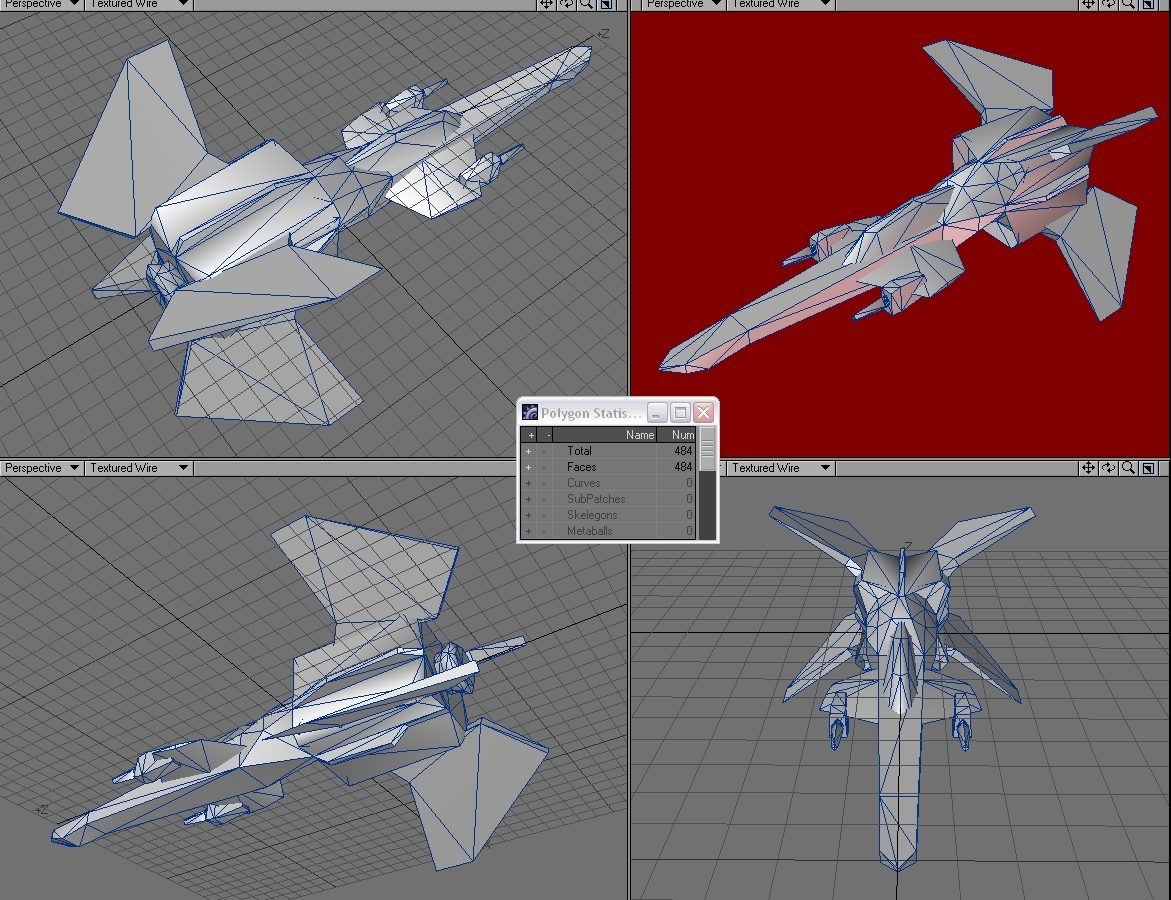The image size is (1171, 900).
Task: Click the minus toggle on the Total row
Action: click(545, 451)
